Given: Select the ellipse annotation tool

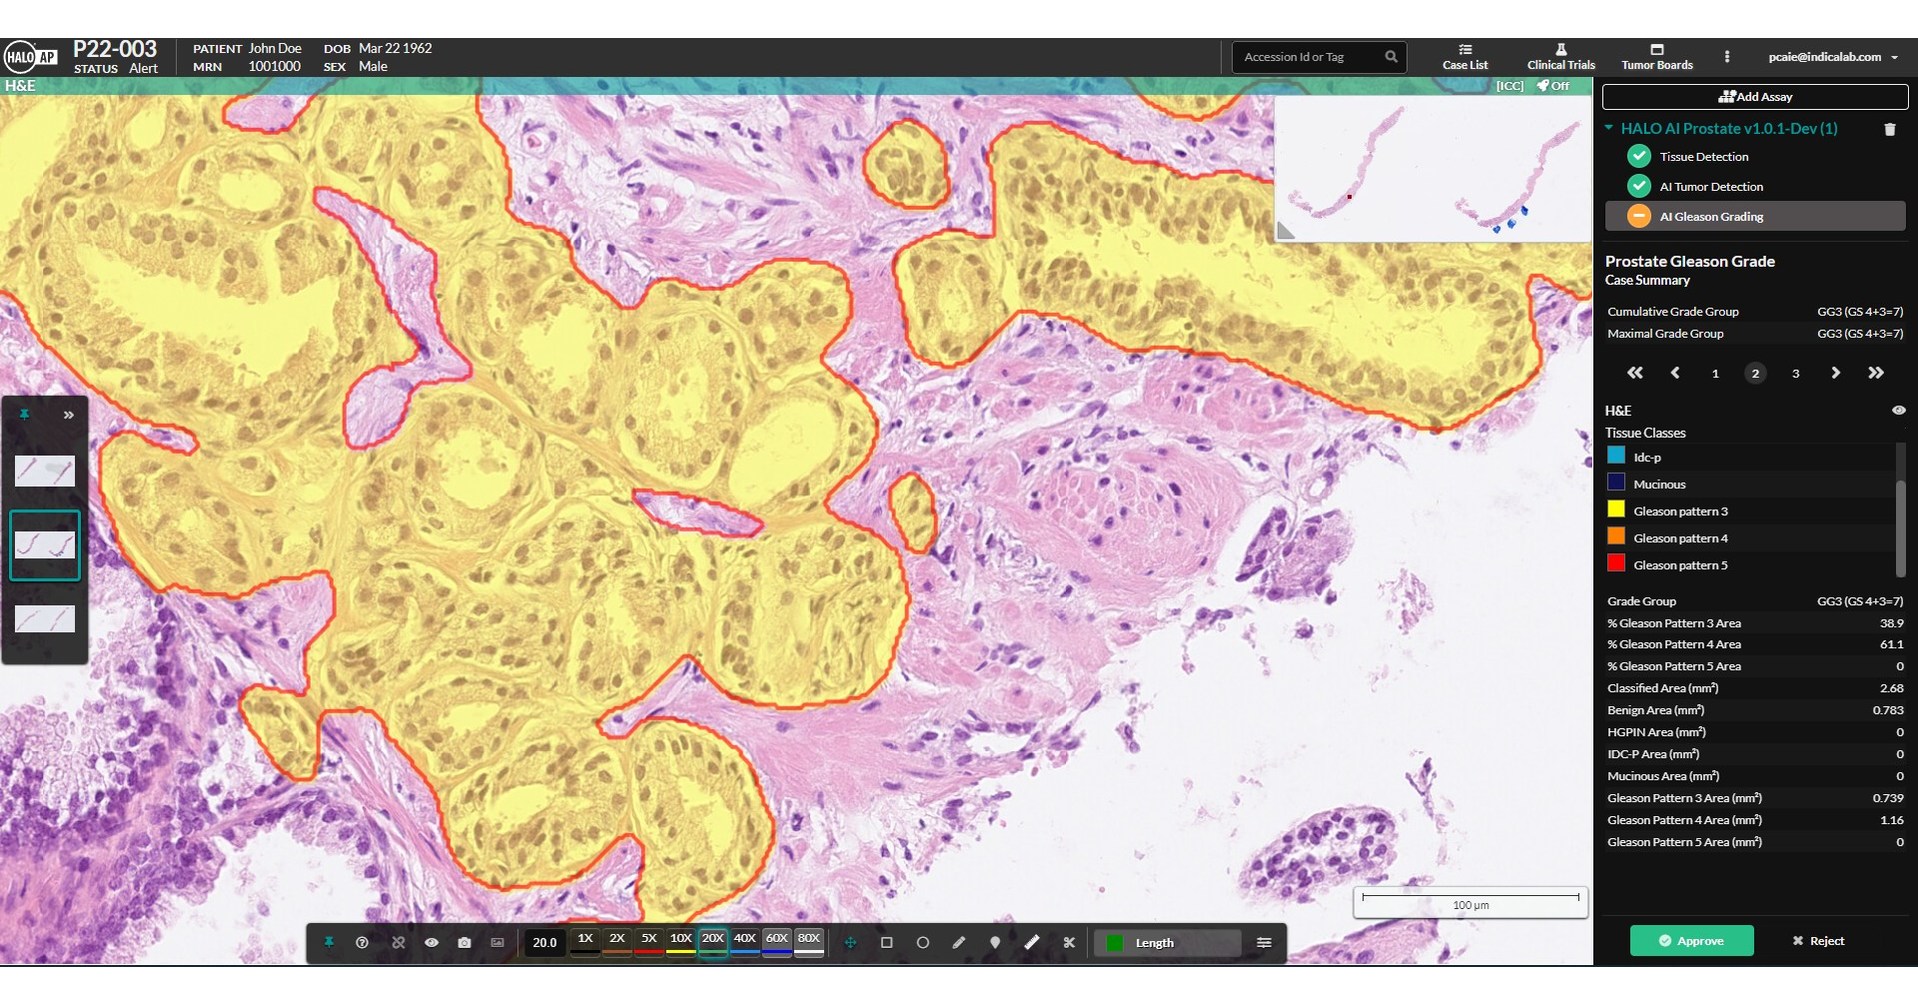Looking at the screenshot, I should point(922,942).
